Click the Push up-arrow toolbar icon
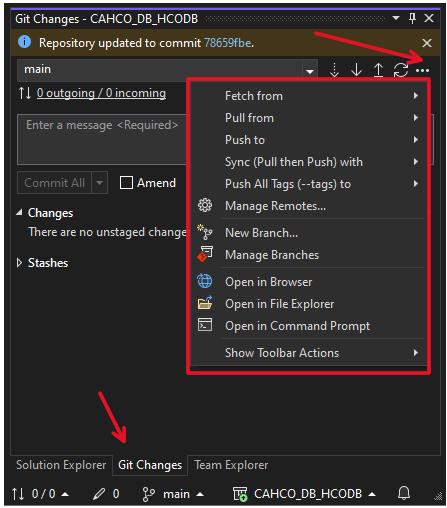 pyautogui.click(x=378, y=70)
